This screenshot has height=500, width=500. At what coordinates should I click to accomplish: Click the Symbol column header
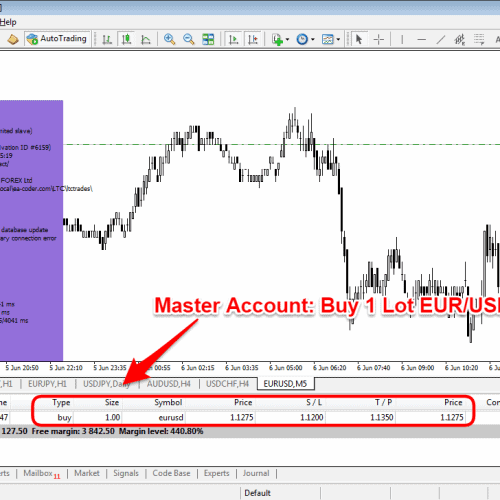click(168, 402)
